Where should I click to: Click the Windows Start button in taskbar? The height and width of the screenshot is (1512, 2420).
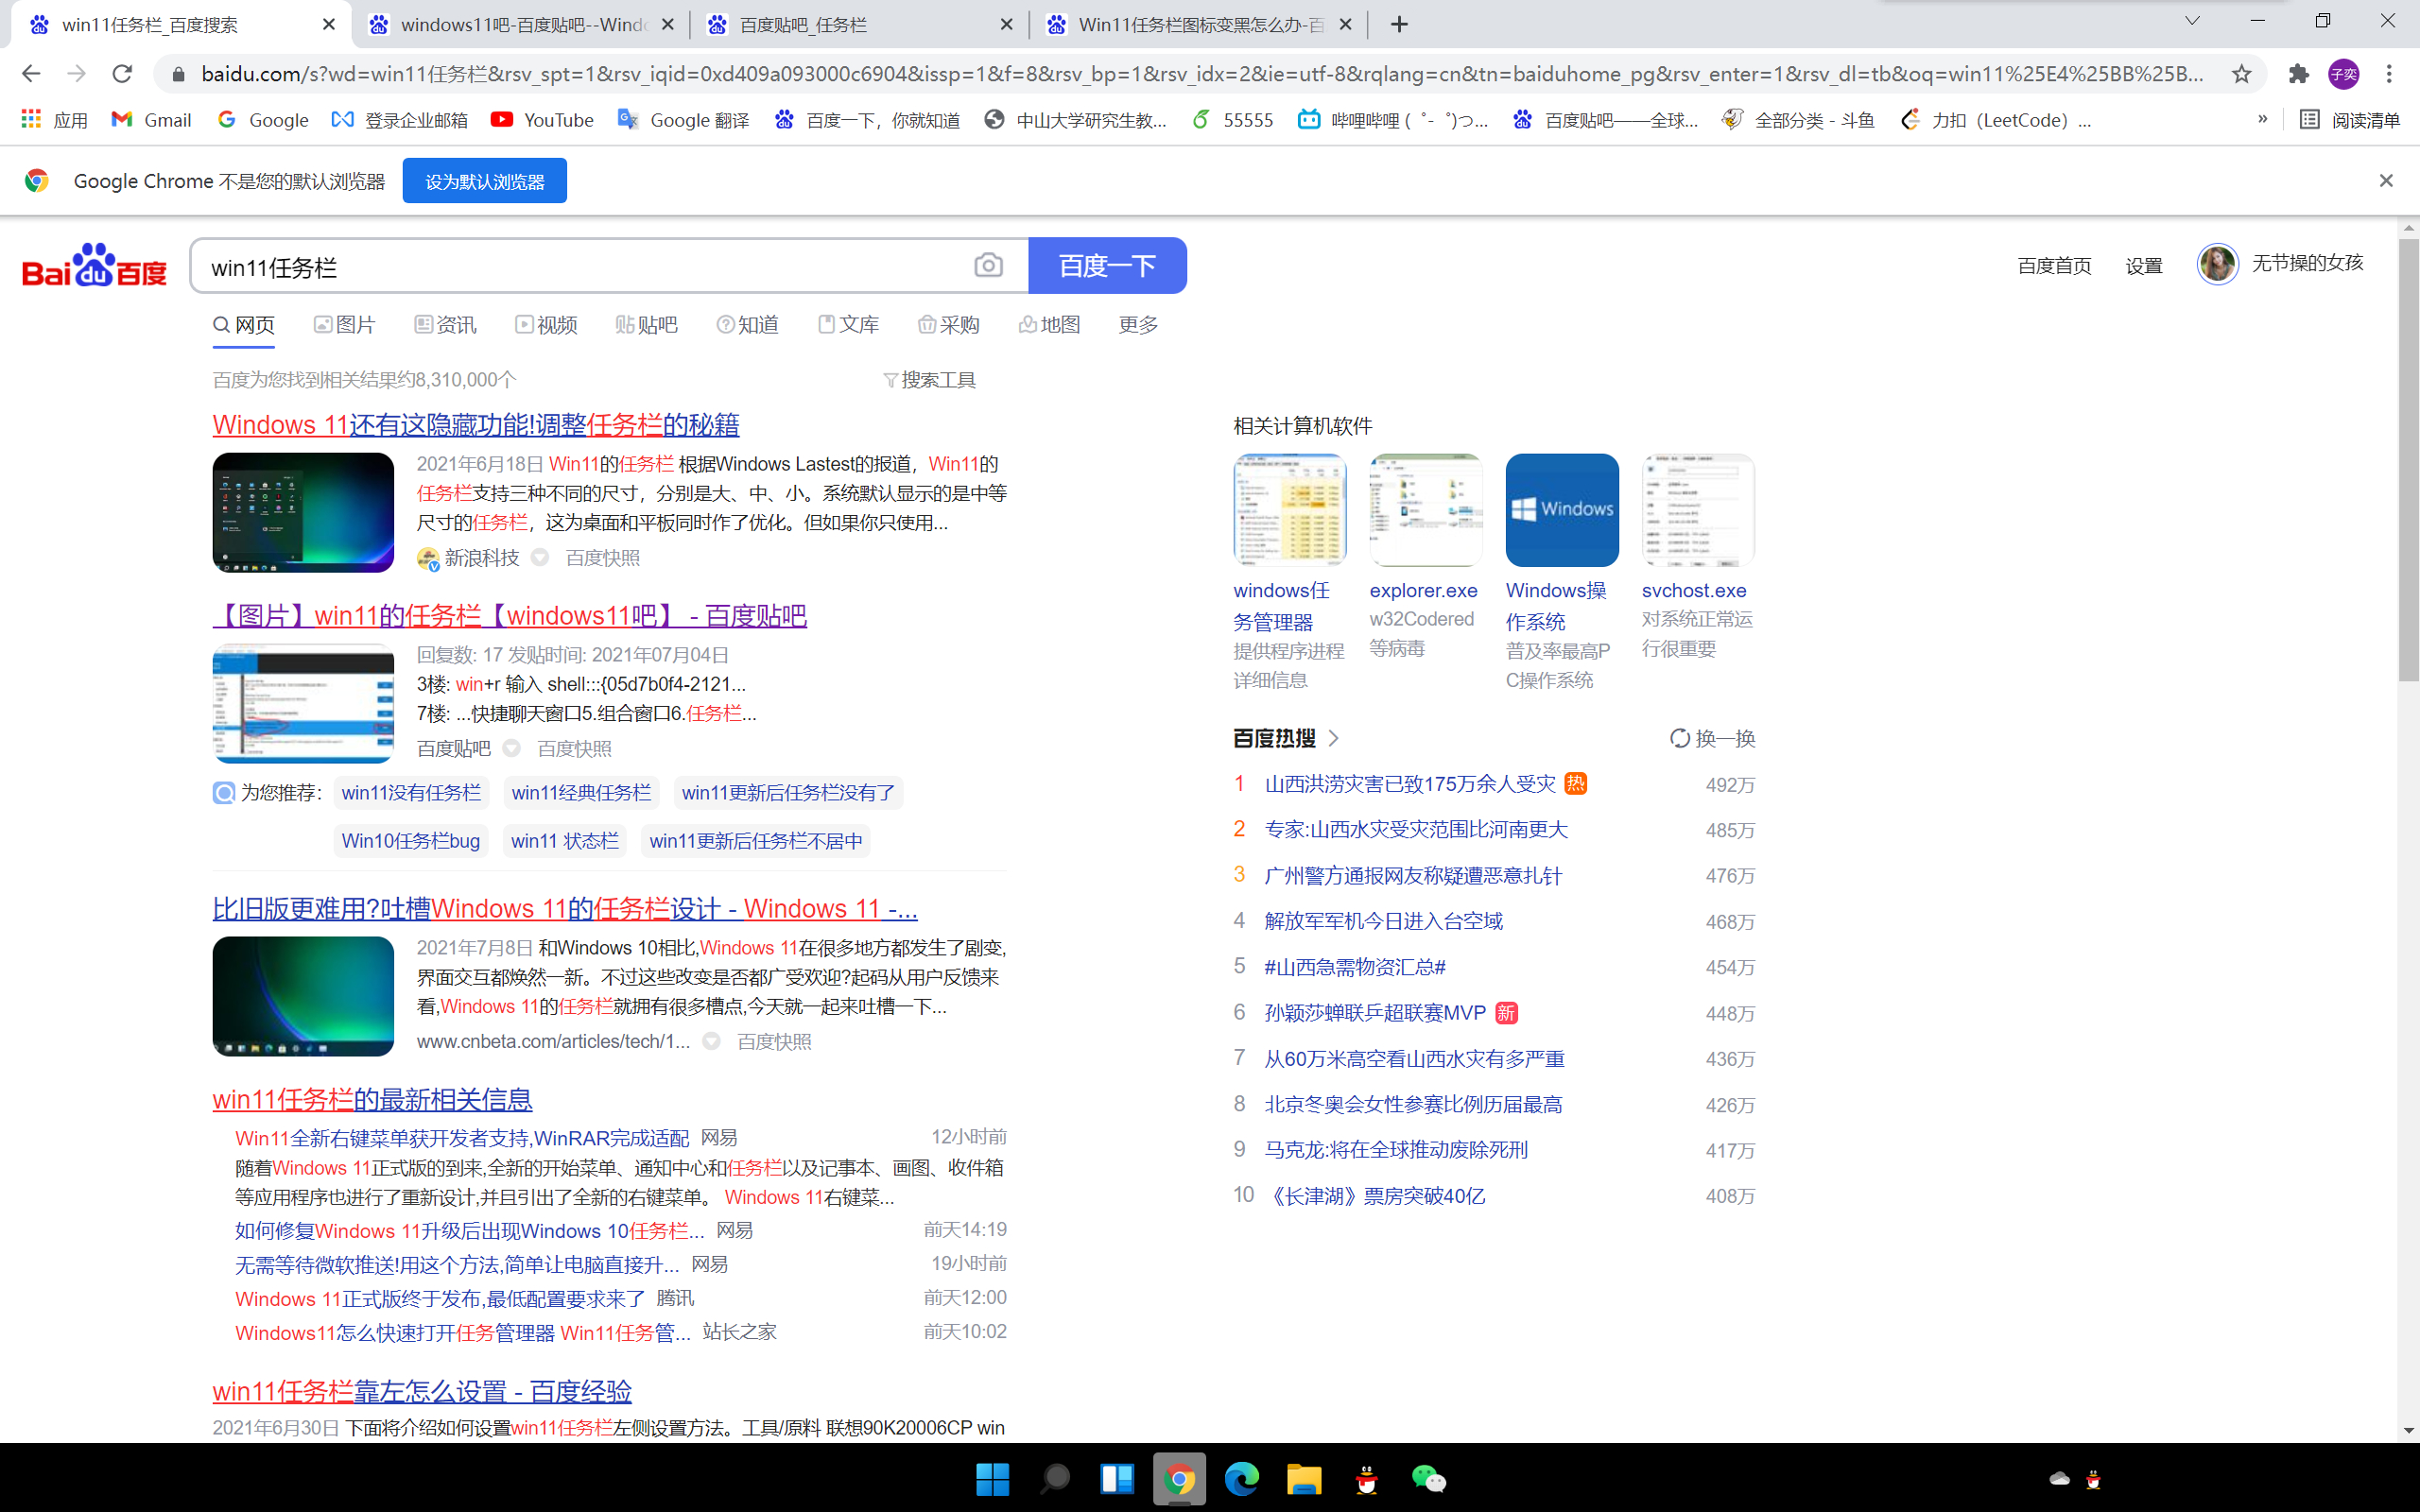click(992, 1479)
